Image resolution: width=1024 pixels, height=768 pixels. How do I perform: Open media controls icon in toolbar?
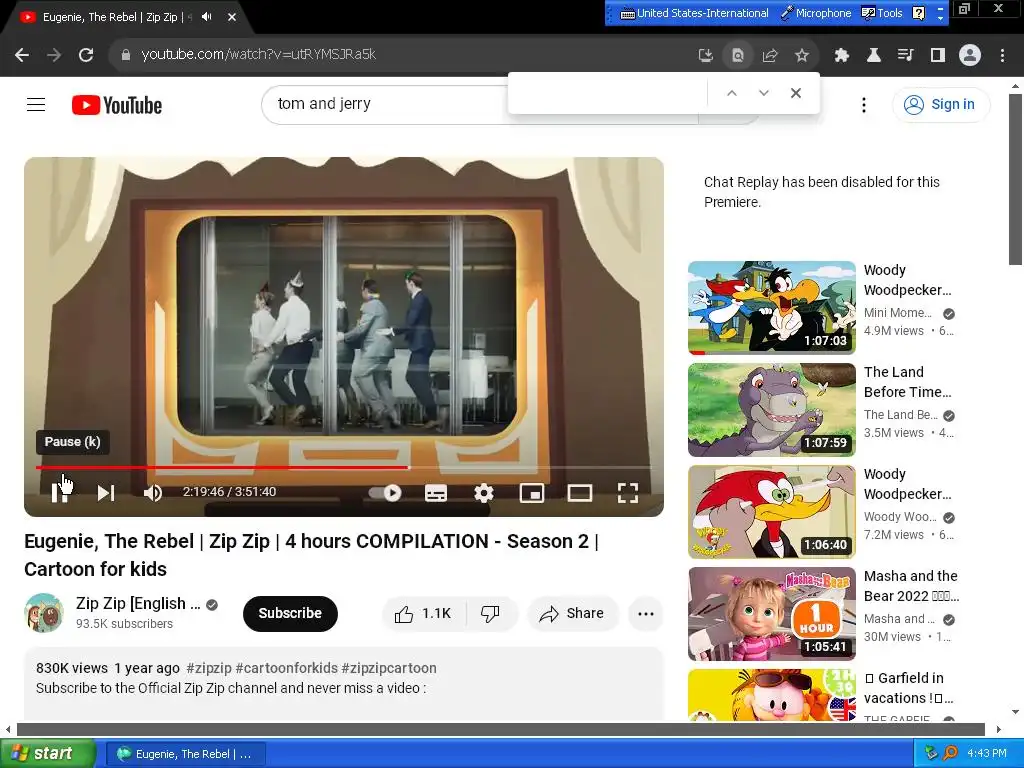[x=905, y=56]
